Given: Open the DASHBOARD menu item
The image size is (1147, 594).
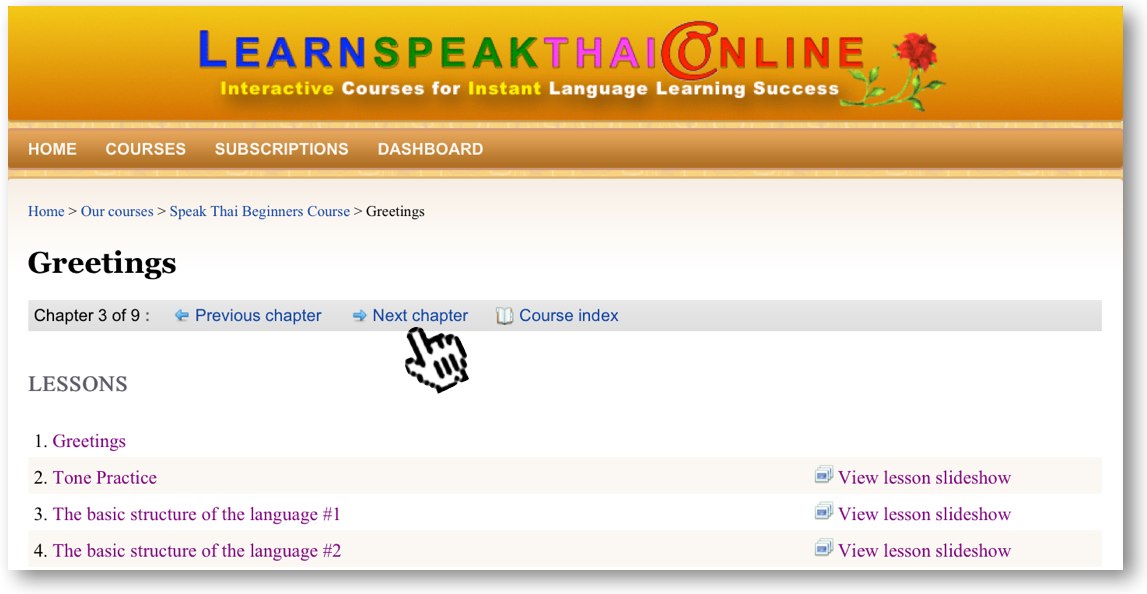Looking at the screenshot, I should [430, 149].
